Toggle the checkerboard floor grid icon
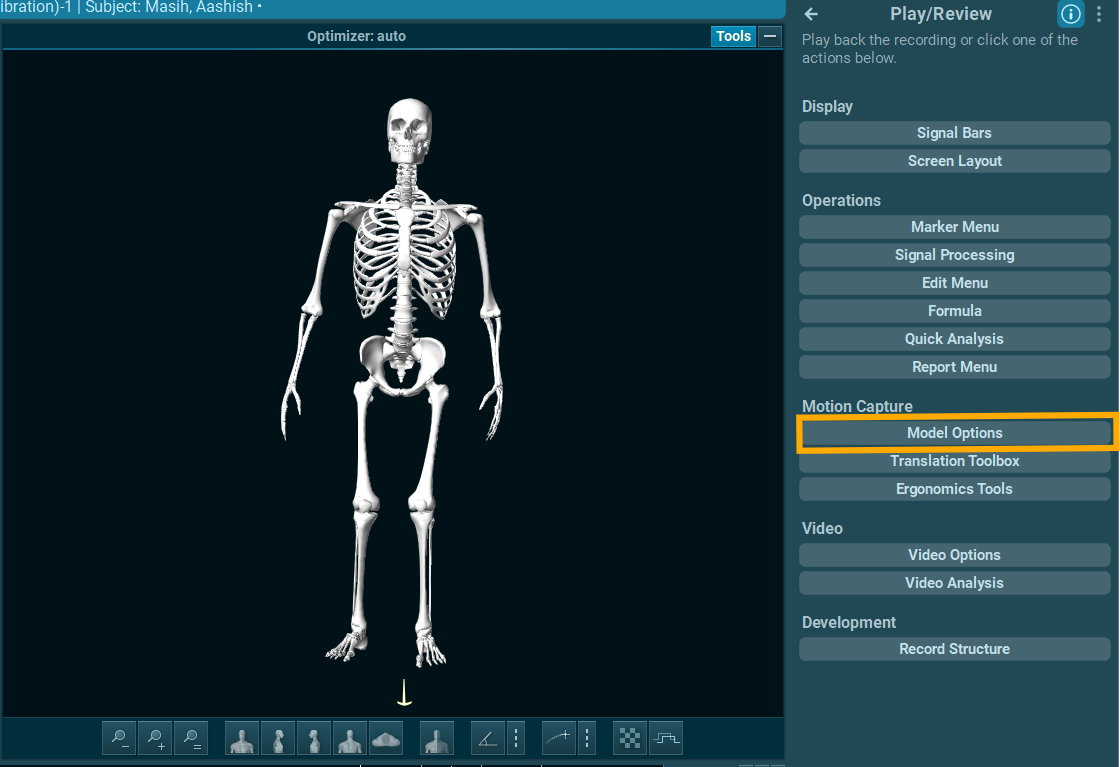1120x767 pixels. tap(629, 739)
